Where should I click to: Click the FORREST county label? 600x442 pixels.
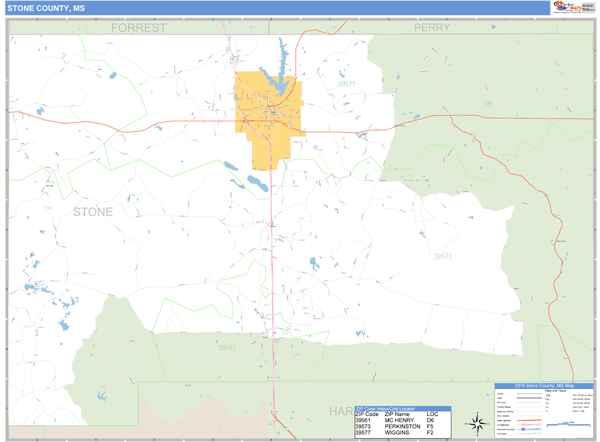pyautogui.click(x=139, y=28)
